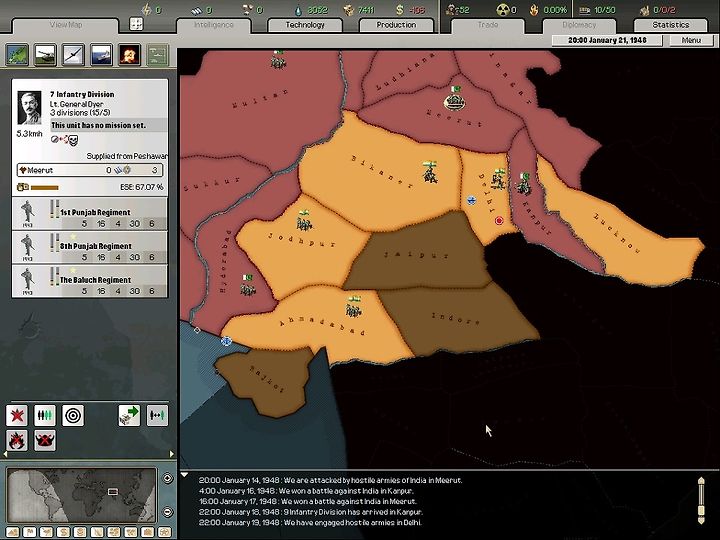Select the land units tank filter icon
The height and width of the screenshot is (540, 720).
click(45, 55)
